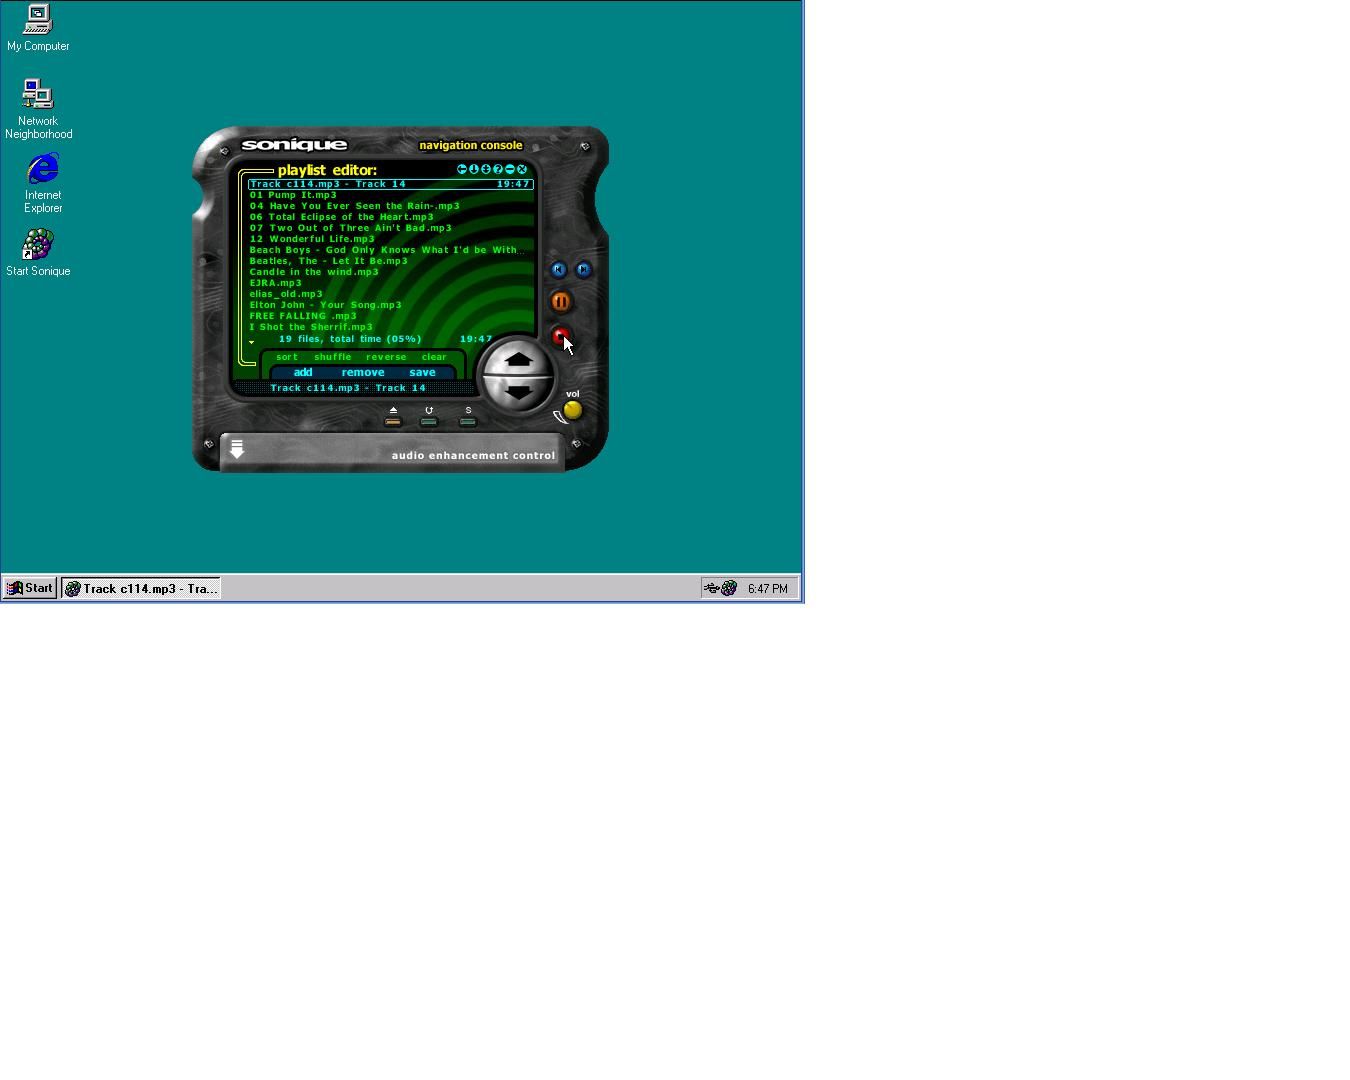Open help via the question mark icon
Viewport: 1350px width, 1080px height.
pyautogui.click(x=498, y=169)
